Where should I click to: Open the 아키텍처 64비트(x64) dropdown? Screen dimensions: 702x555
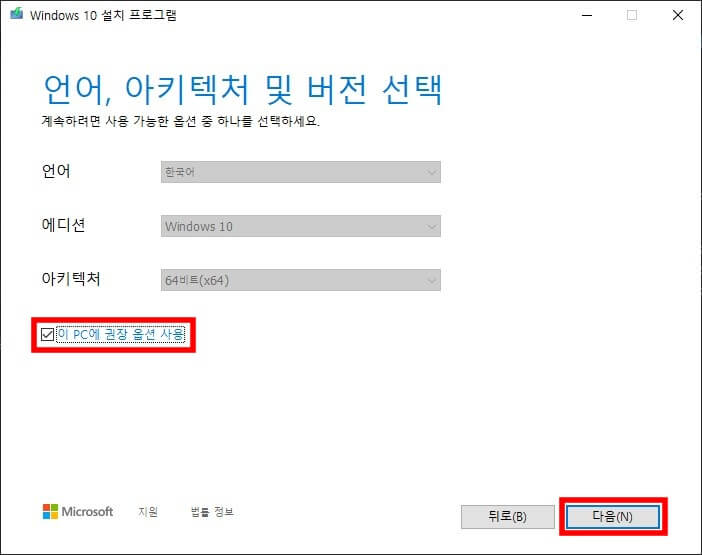300,280
